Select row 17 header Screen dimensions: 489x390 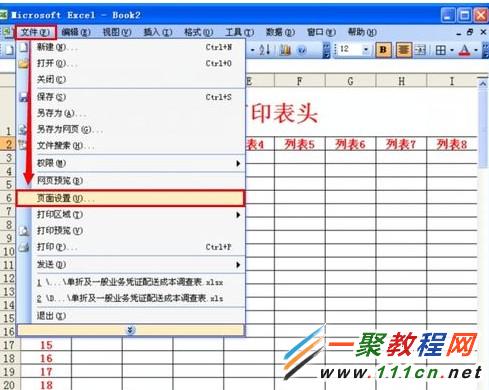click(9, 345)
